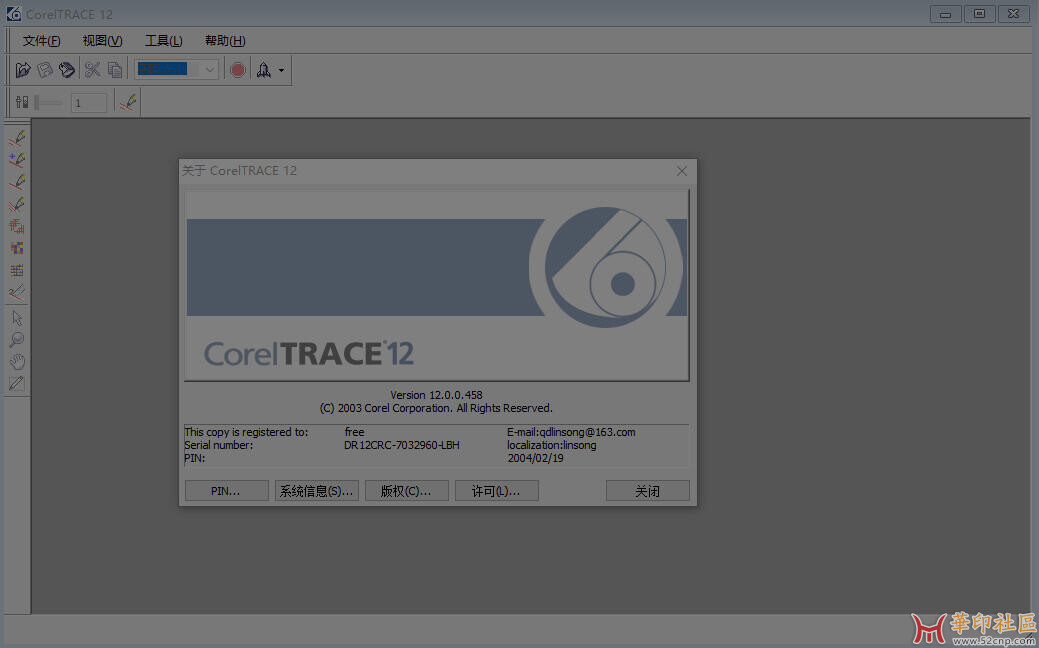Click the Cut scissors icon
1039x648 pixels.
(x=93, y=70)
